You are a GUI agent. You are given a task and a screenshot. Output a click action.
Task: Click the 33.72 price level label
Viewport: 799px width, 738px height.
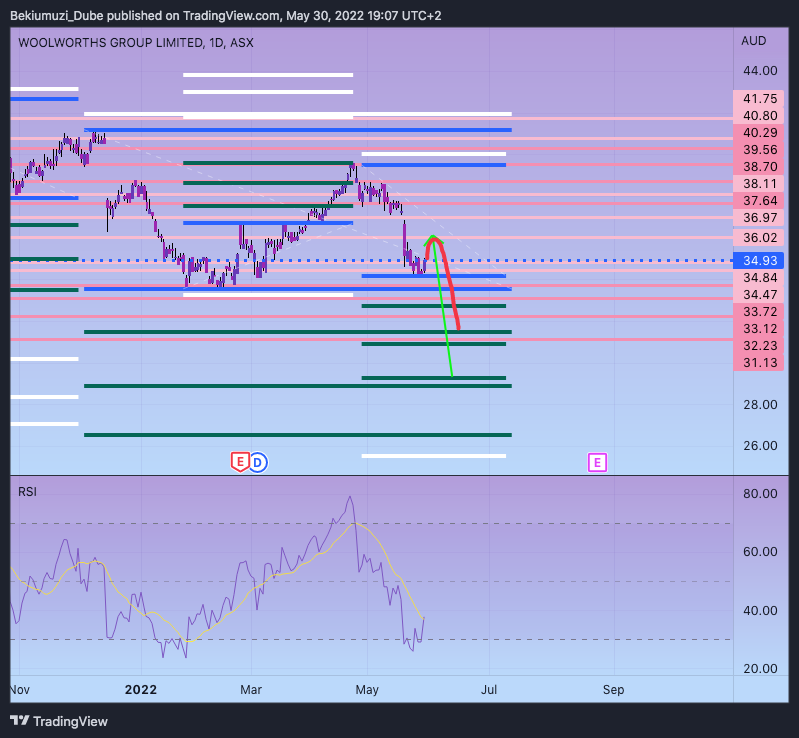(758, 311)
